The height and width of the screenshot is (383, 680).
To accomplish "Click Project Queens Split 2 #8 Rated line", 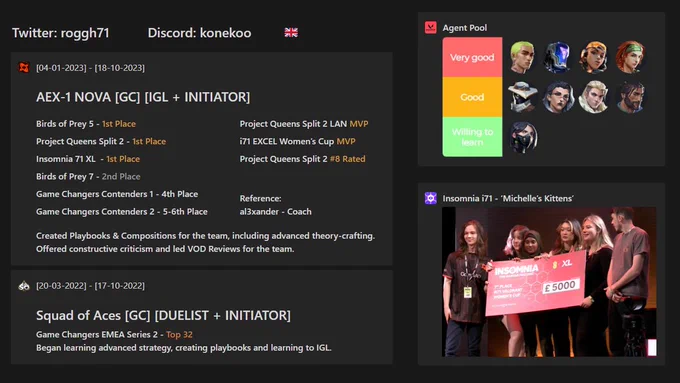I will [302, 159].
